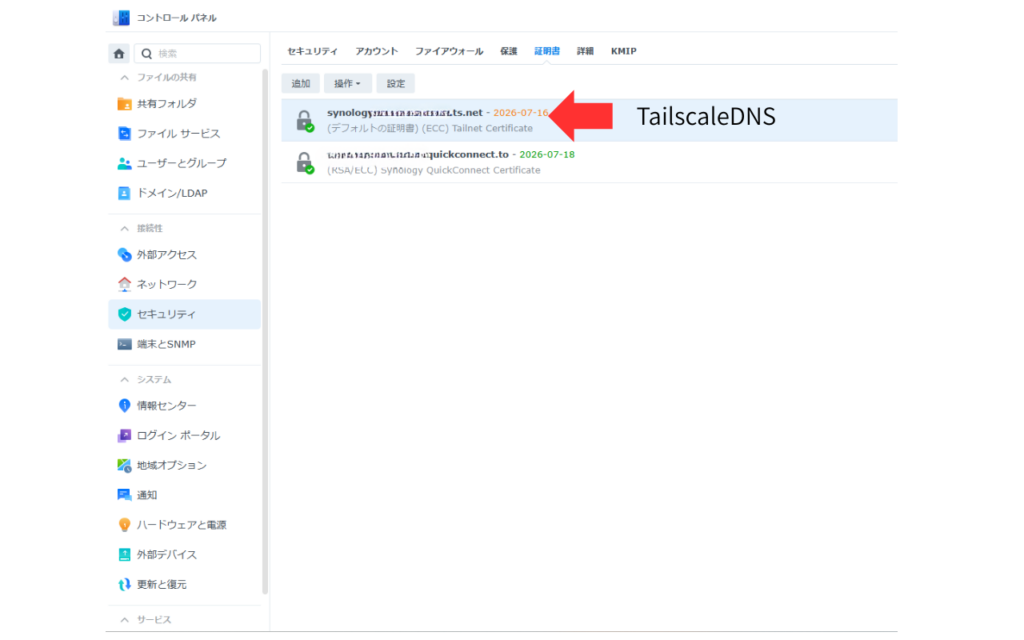Click the Tailnet Certificate description line
This screenshot has width=1024, height=640.
(430, 129)
